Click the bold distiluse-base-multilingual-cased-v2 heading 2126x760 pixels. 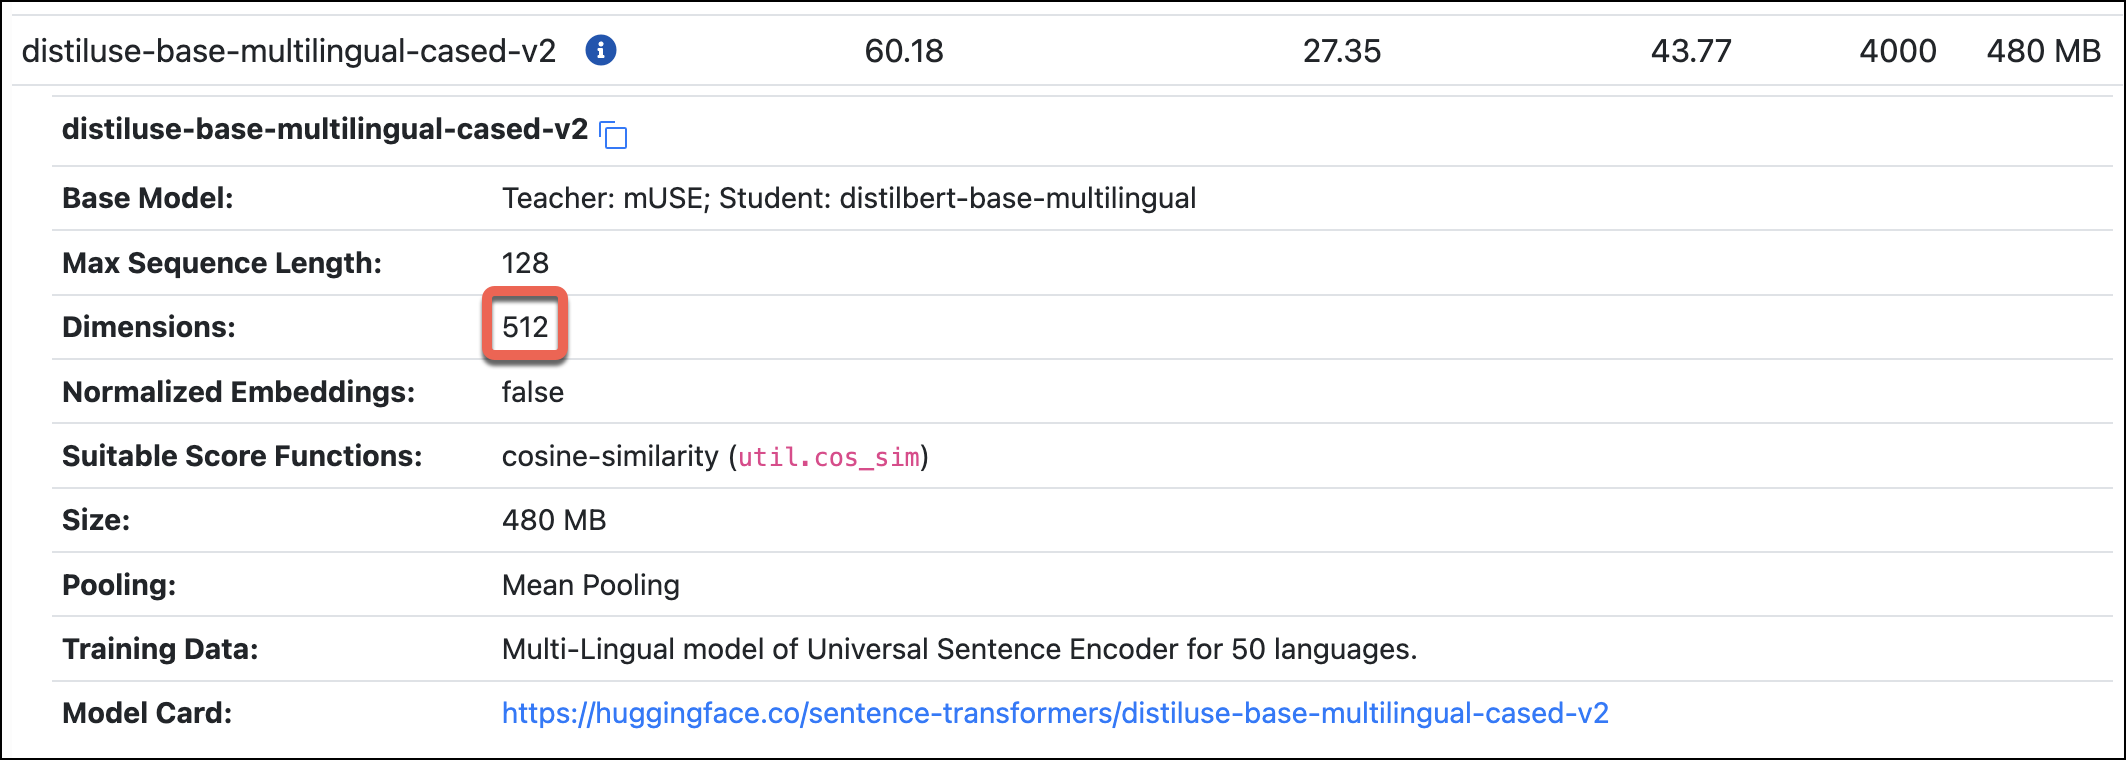click(325, 130)
